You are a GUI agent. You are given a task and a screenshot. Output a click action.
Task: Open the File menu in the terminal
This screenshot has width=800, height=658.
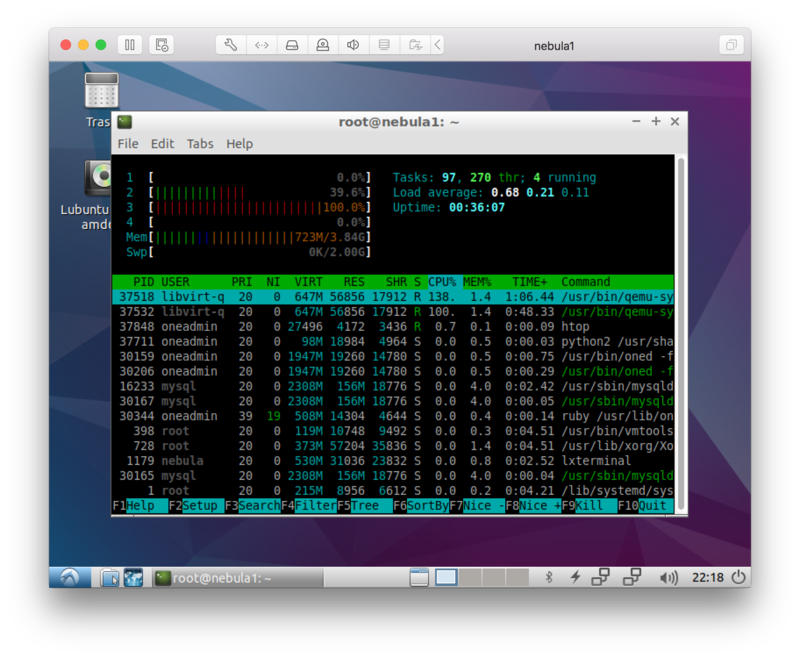tap(127, 143)
